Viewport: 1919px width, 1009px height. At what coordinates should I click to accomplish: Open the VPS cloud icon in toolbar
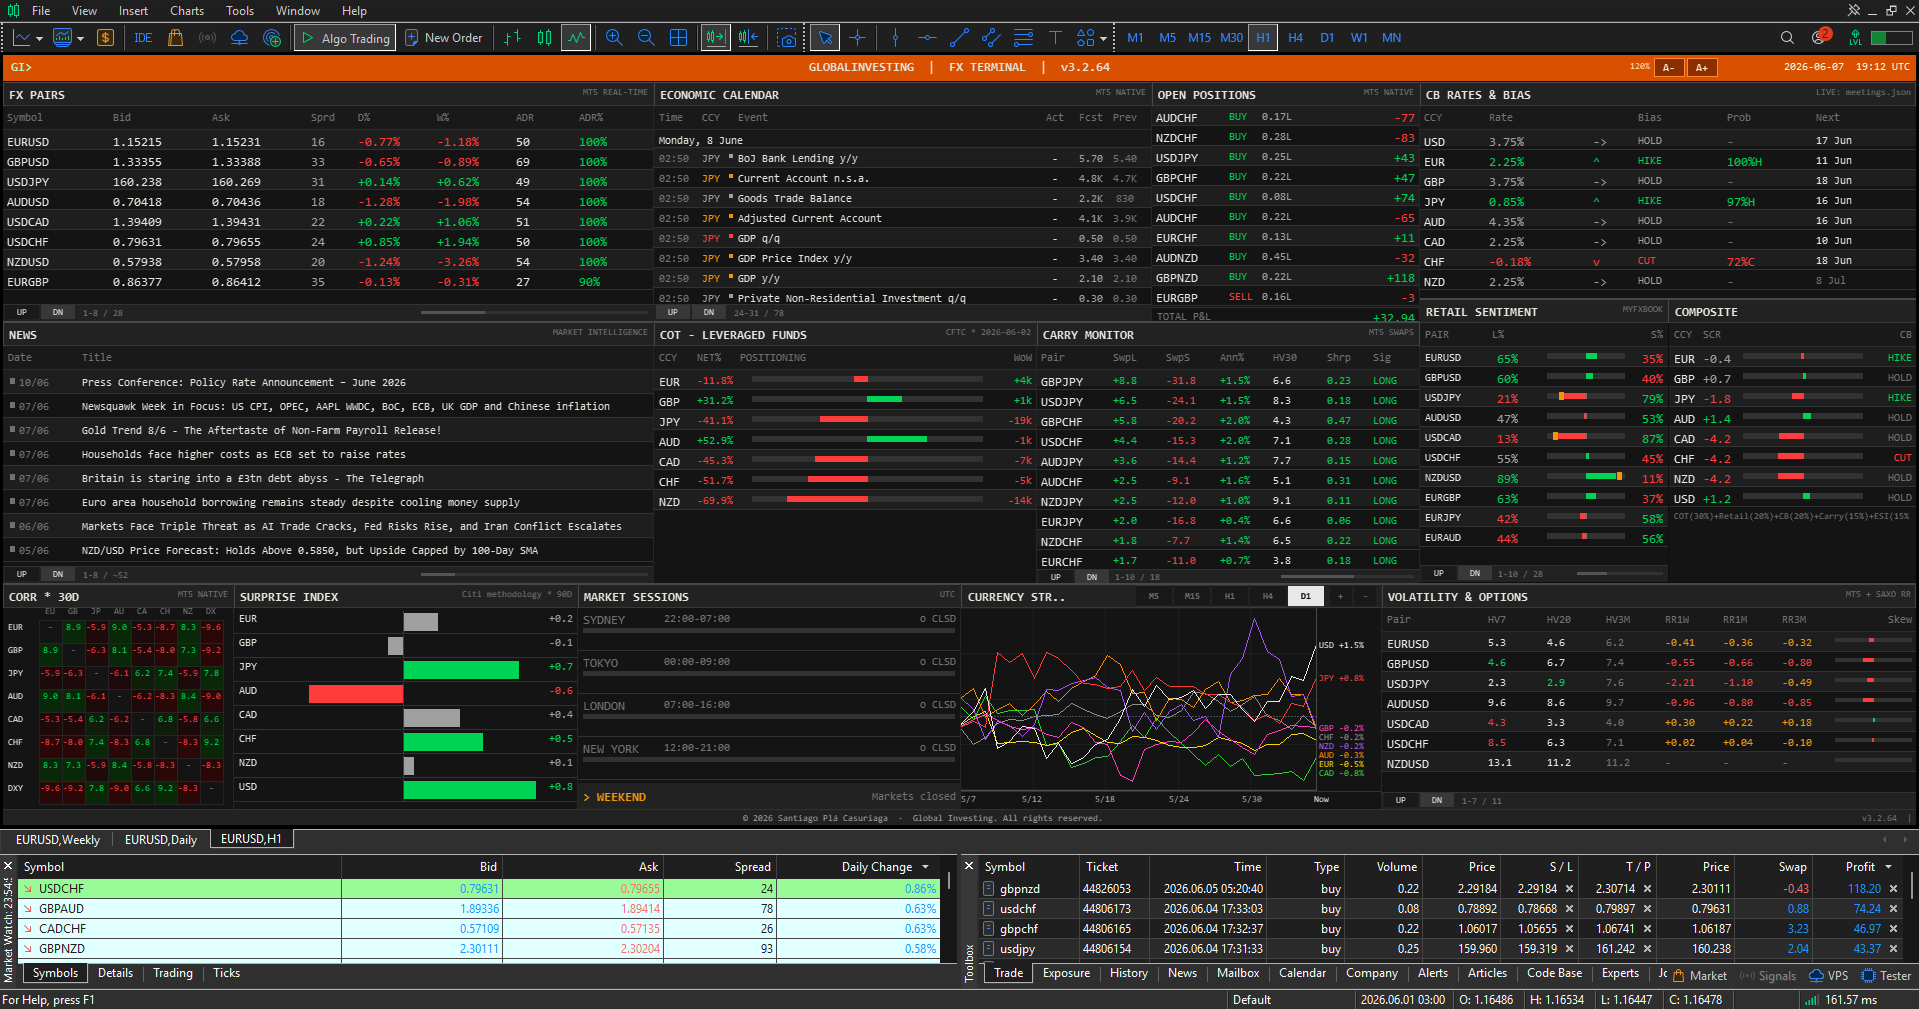coord(239,38)
